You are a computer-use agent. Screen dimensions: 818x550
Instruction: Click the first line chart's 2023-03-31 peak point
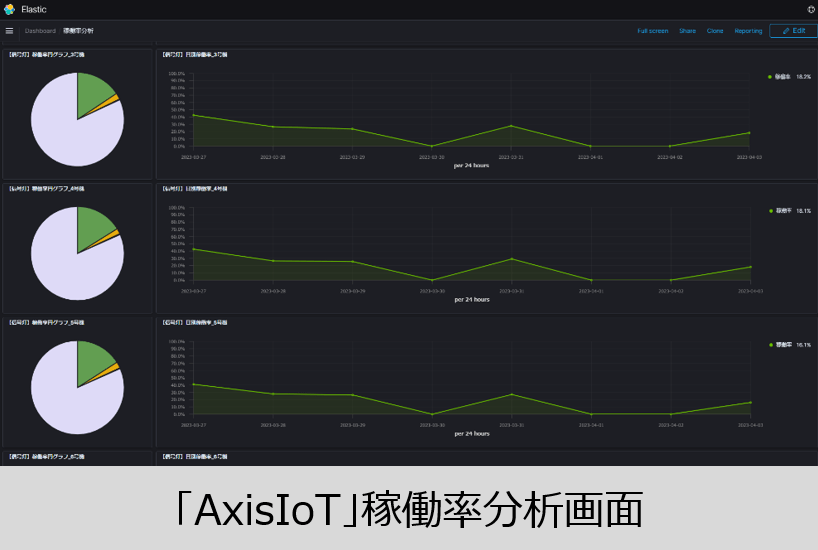pos(511,126)
